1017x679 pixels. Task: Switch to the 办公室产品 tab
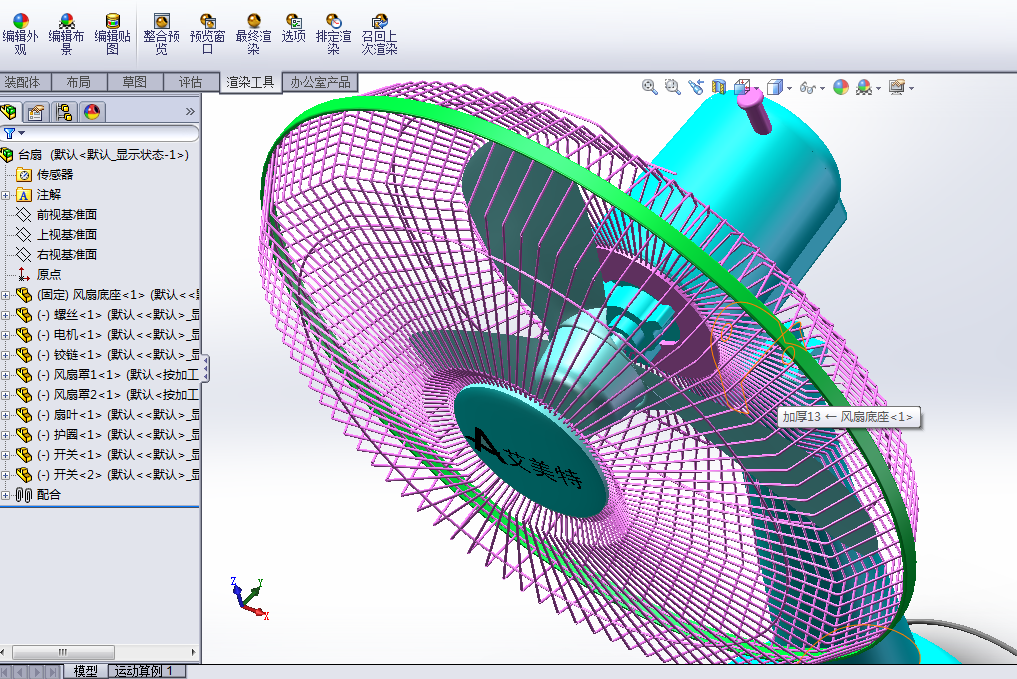pyautogui.click(x=320, y=82)
